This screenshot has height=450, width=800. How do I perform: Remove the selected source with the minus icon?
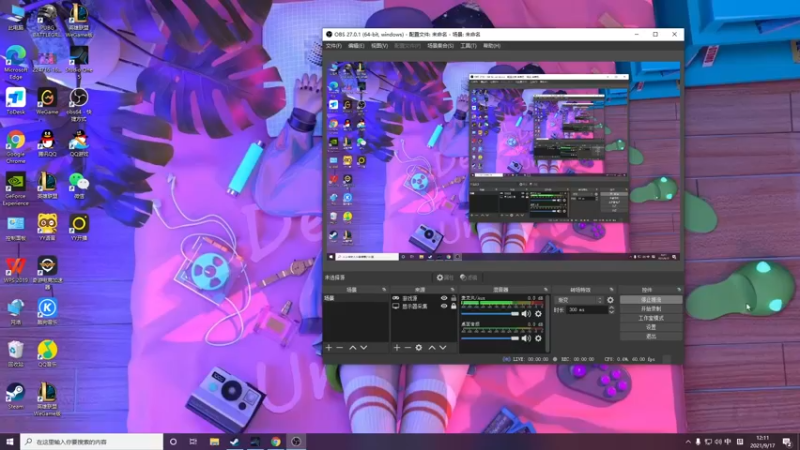(x=408, y=347)
